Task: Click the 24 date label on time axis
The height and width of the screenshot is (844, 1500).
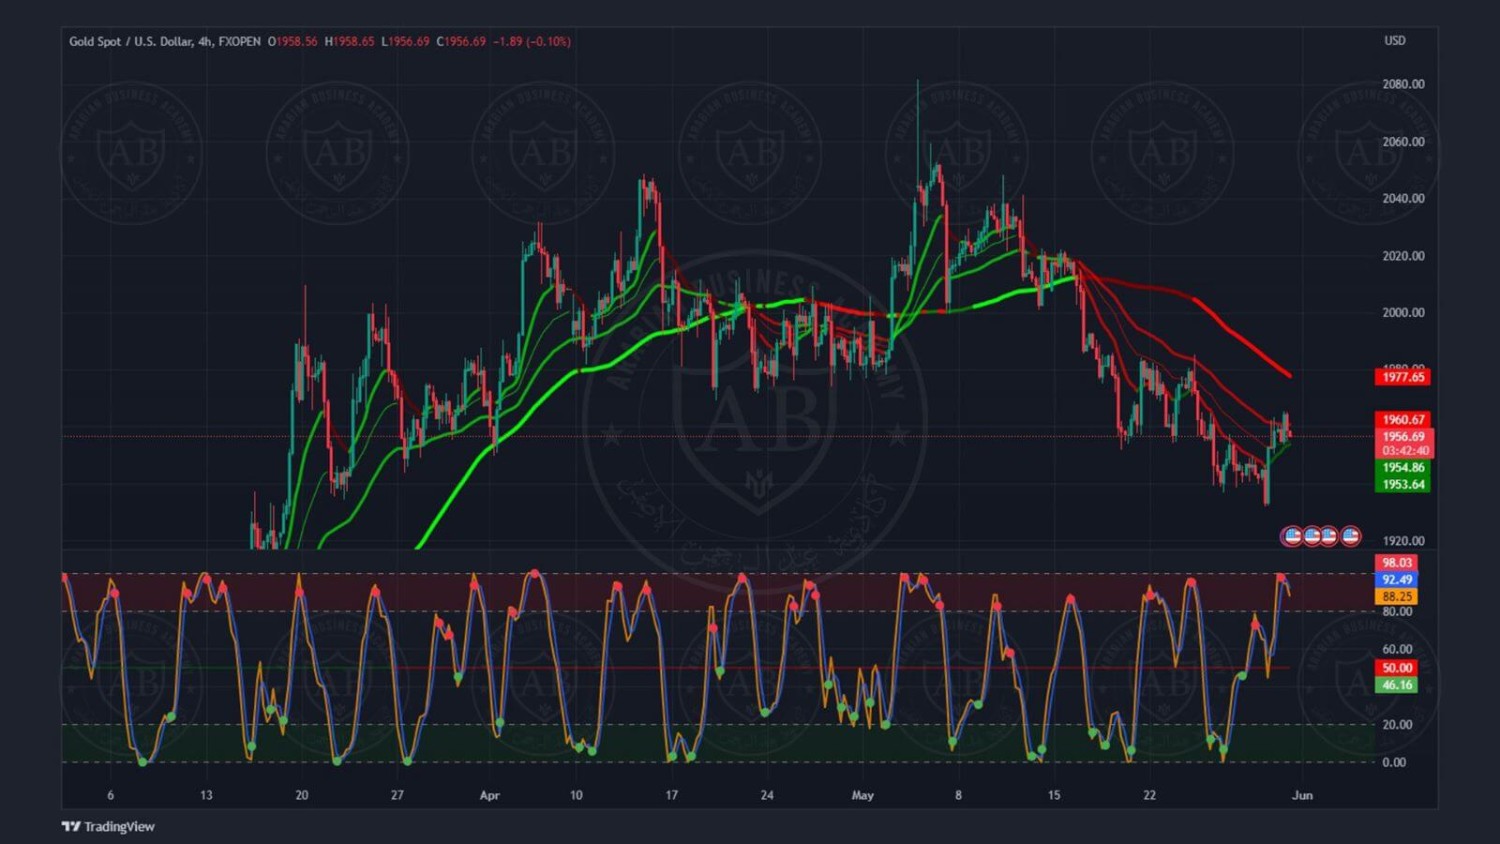Action: pyautogui.click(x=767, y=796)
